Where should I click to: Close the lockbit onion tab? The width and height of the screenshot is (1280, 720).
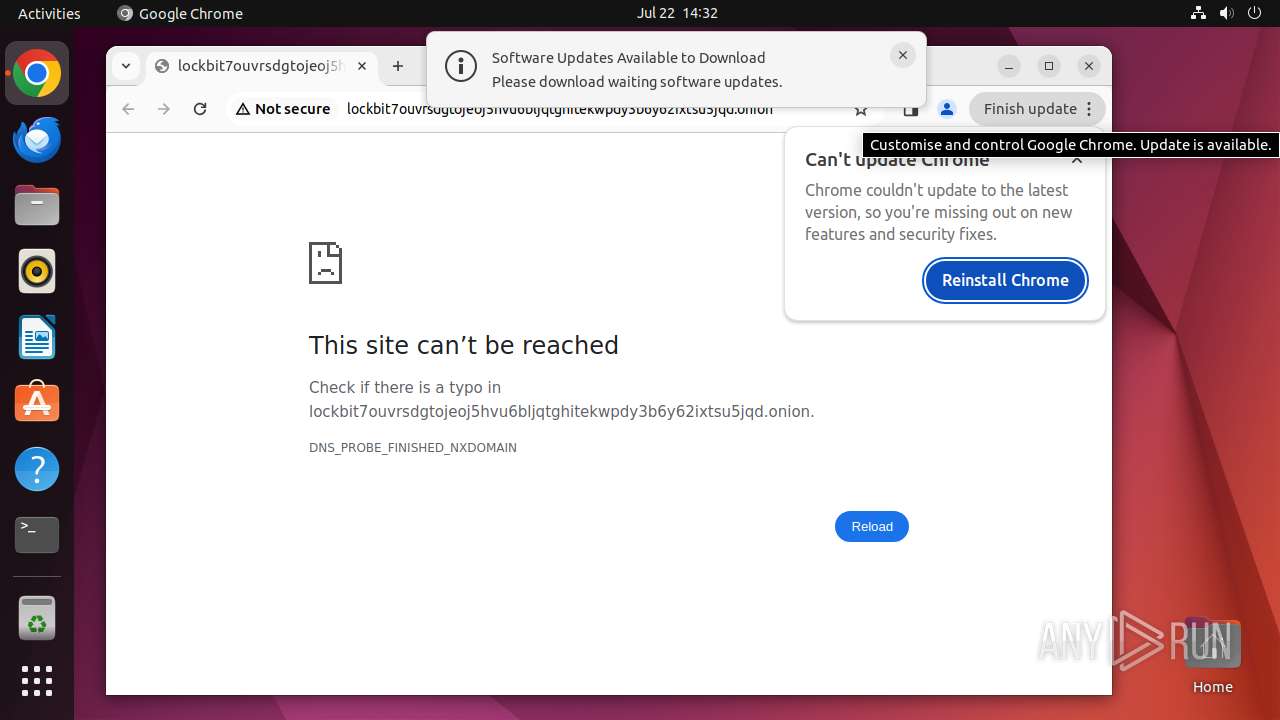362,66
